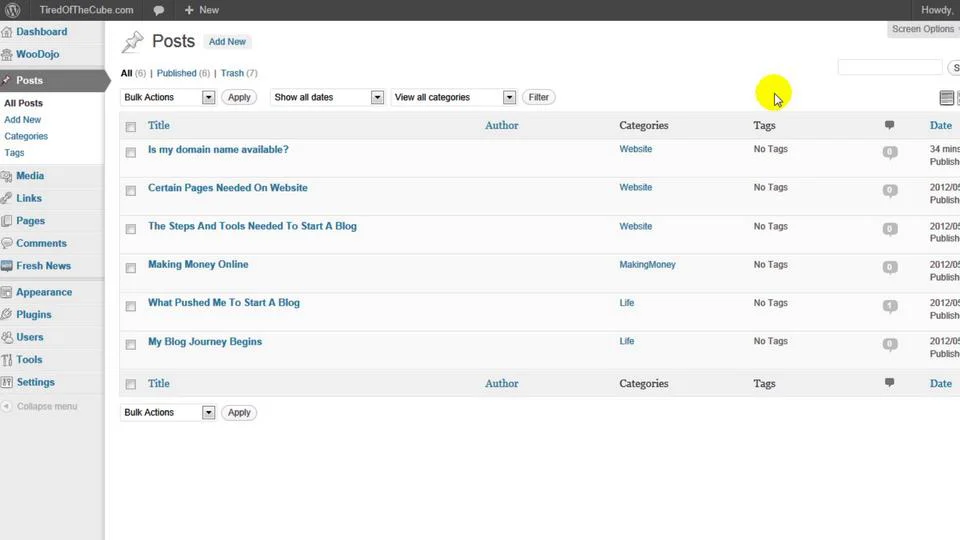Viewport: 960px width, 540px height.
Task: Open 'View all categories' dropdown
Action: tap(454, 97)
